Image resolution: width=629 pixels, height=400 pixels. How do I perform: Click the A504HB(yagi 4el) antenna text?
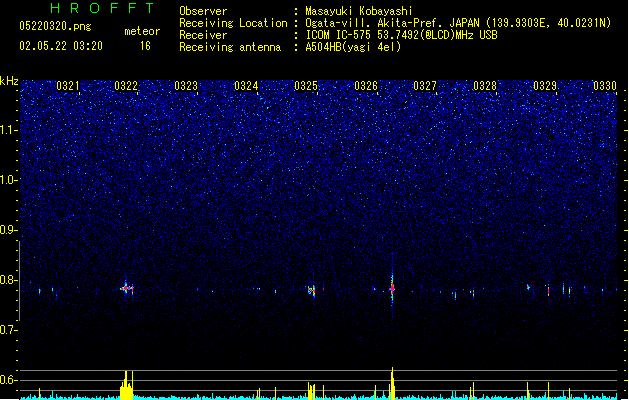(353, 47)
